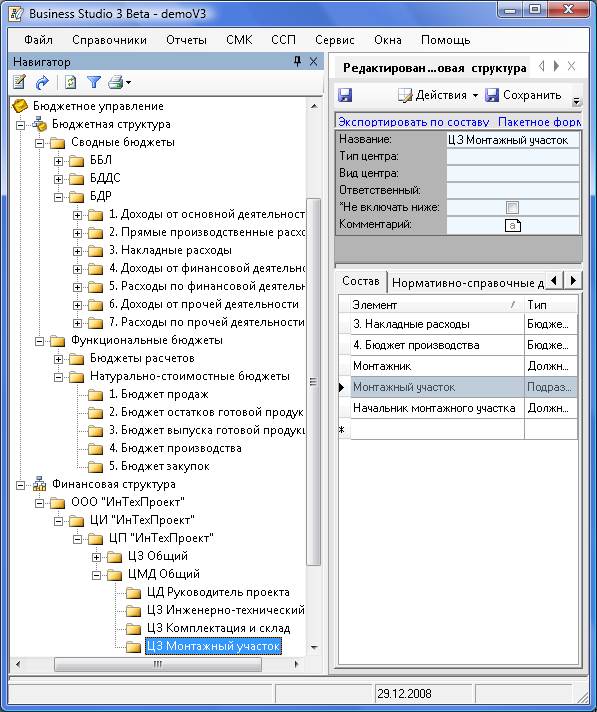Select ЦЗ Комплектация и склад item

[x=218, y=628]
